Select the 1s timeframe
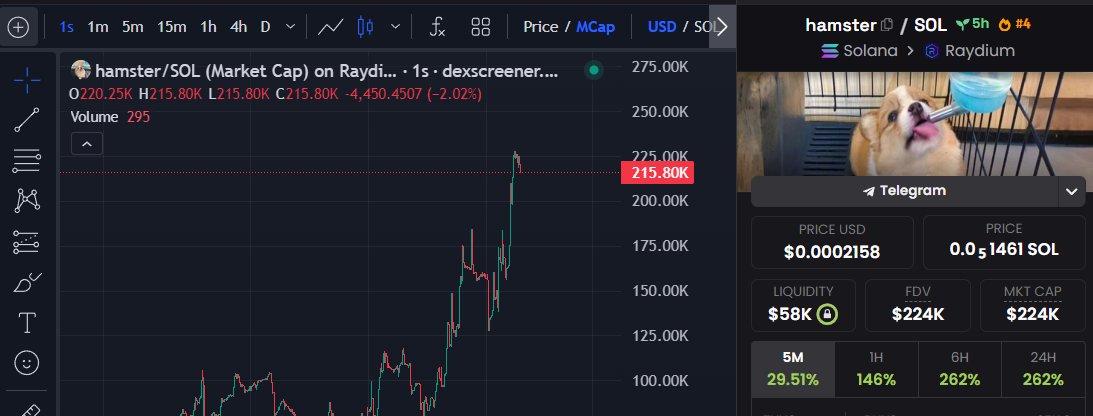 66,27
